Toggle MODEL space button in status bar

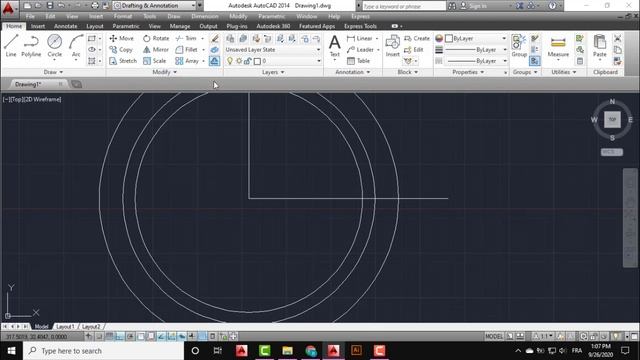tap(494, 336)
